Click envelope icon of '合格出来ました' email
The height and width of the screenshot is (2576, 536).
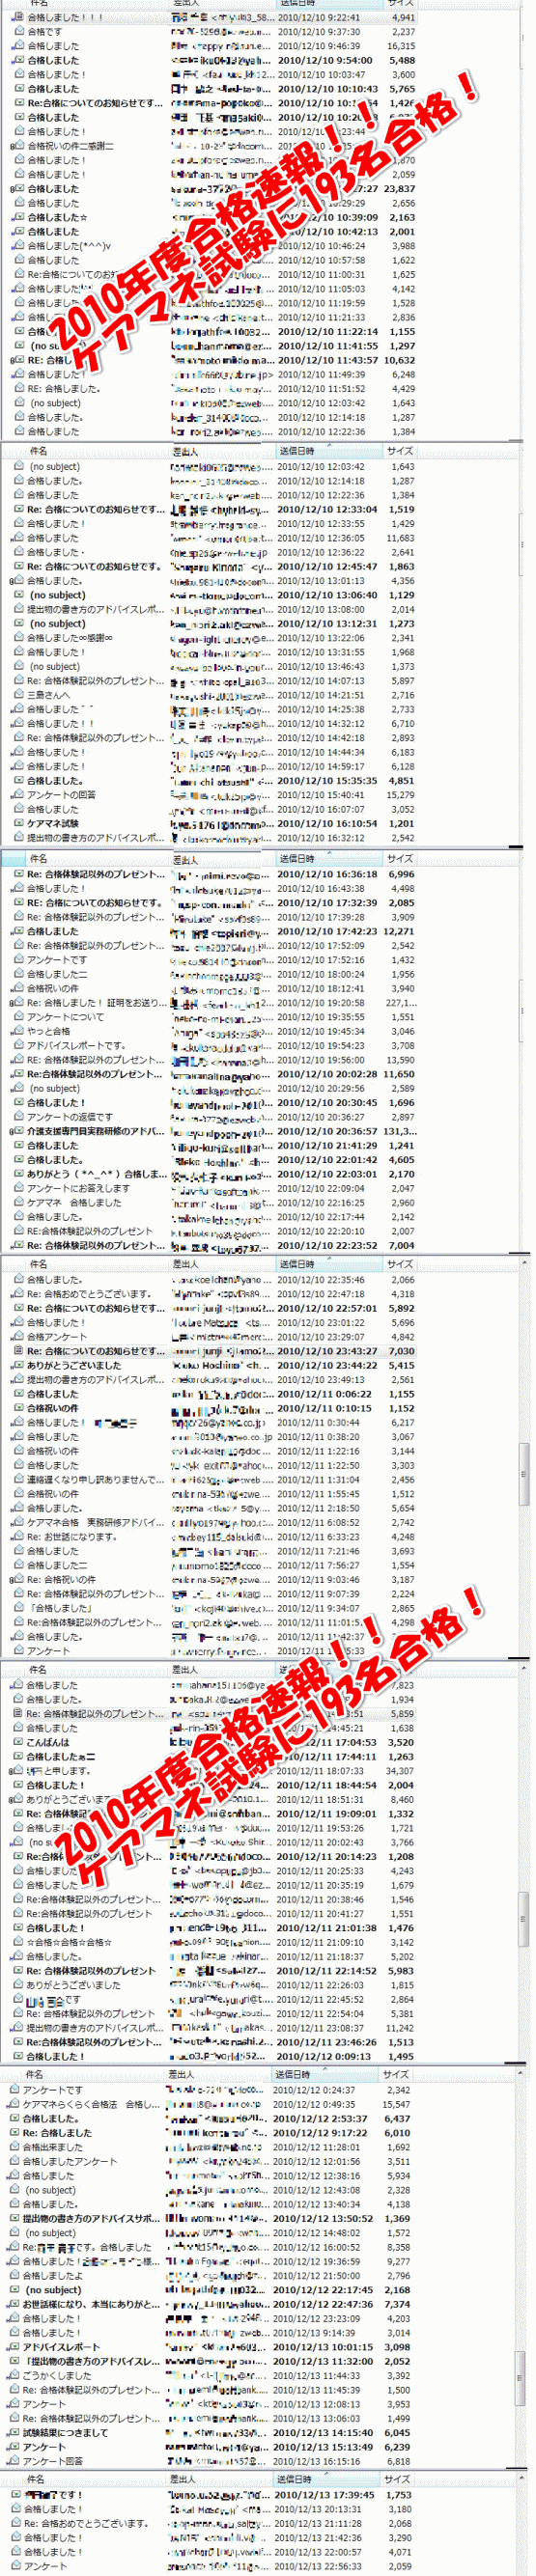(14, 2147)
